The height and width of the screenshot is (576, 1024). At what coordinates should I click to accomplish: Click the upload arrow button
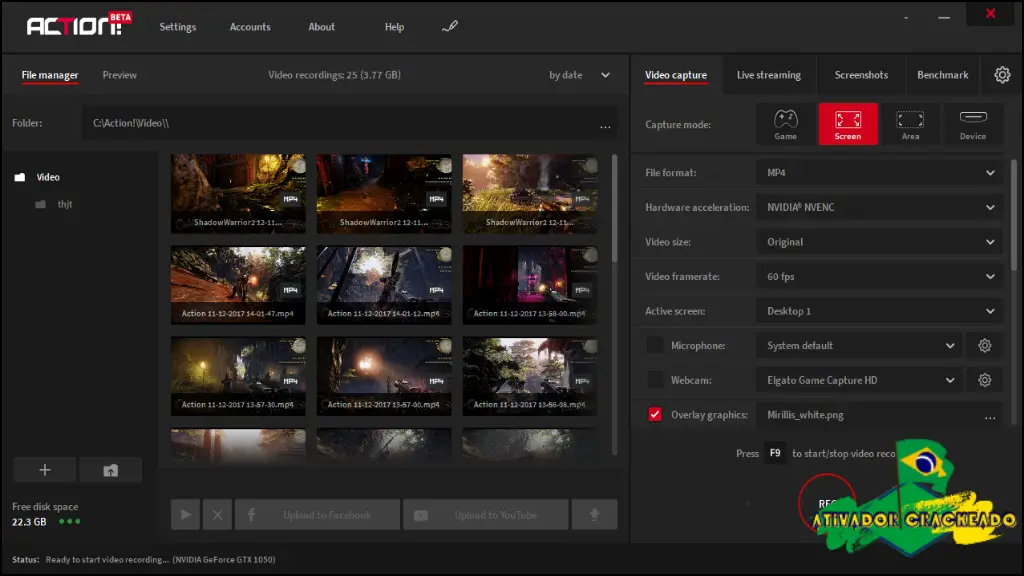[594, 515]
